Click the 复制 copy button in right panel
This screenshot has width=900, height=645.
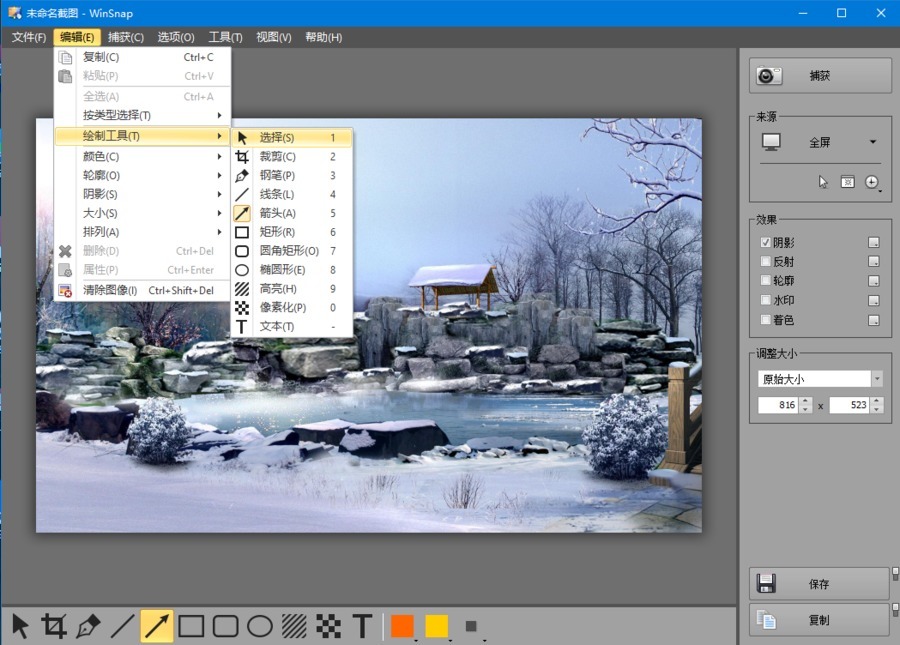coord(820,620)
